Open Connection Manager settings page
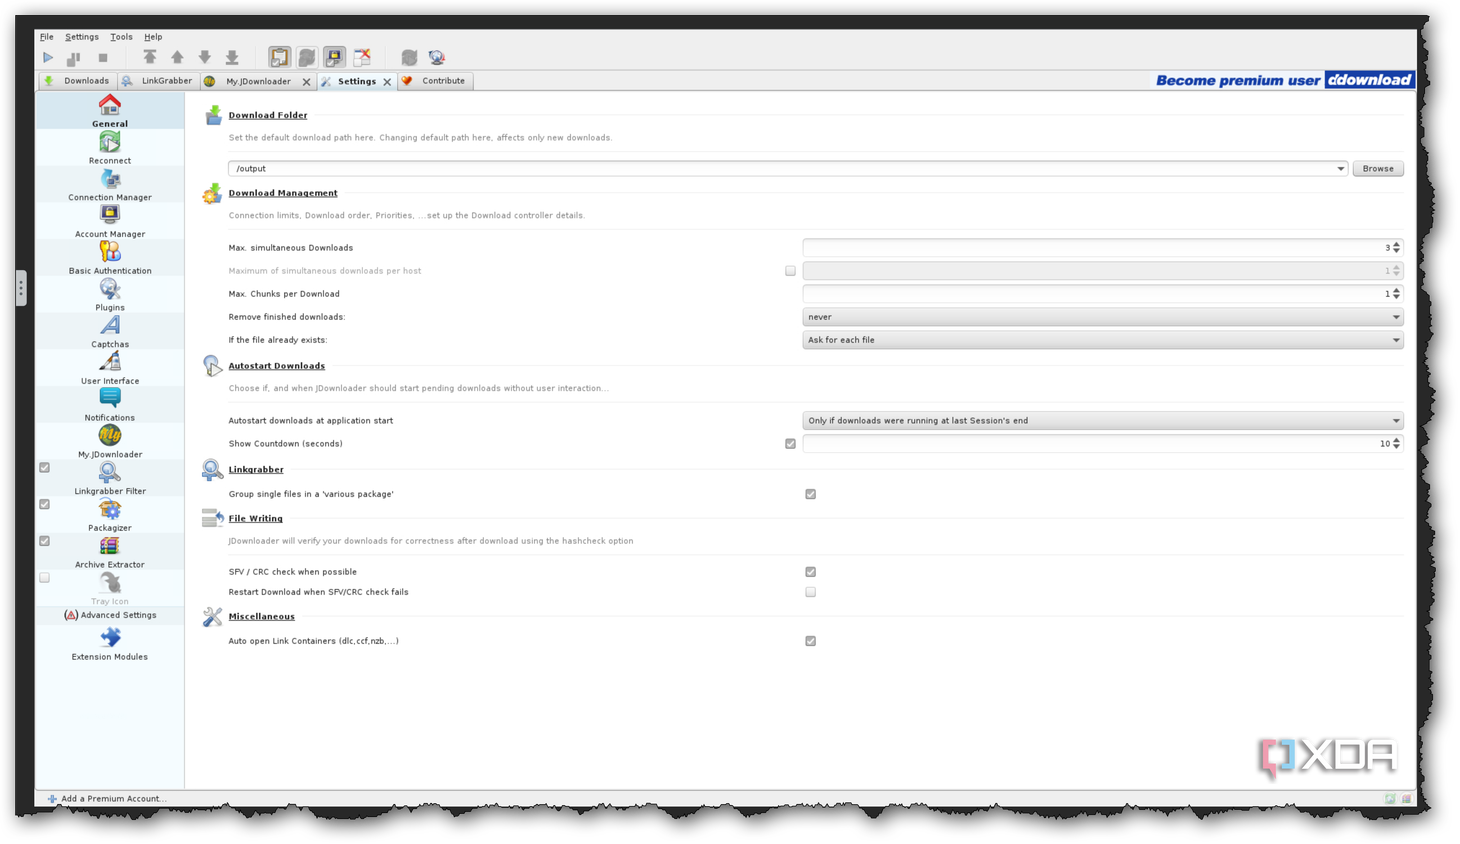 coord(110,185)
